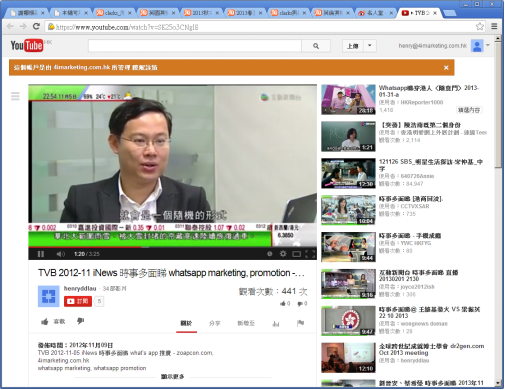Switch the player to large size
505x390 pixels.
click(x=296, y=254)
